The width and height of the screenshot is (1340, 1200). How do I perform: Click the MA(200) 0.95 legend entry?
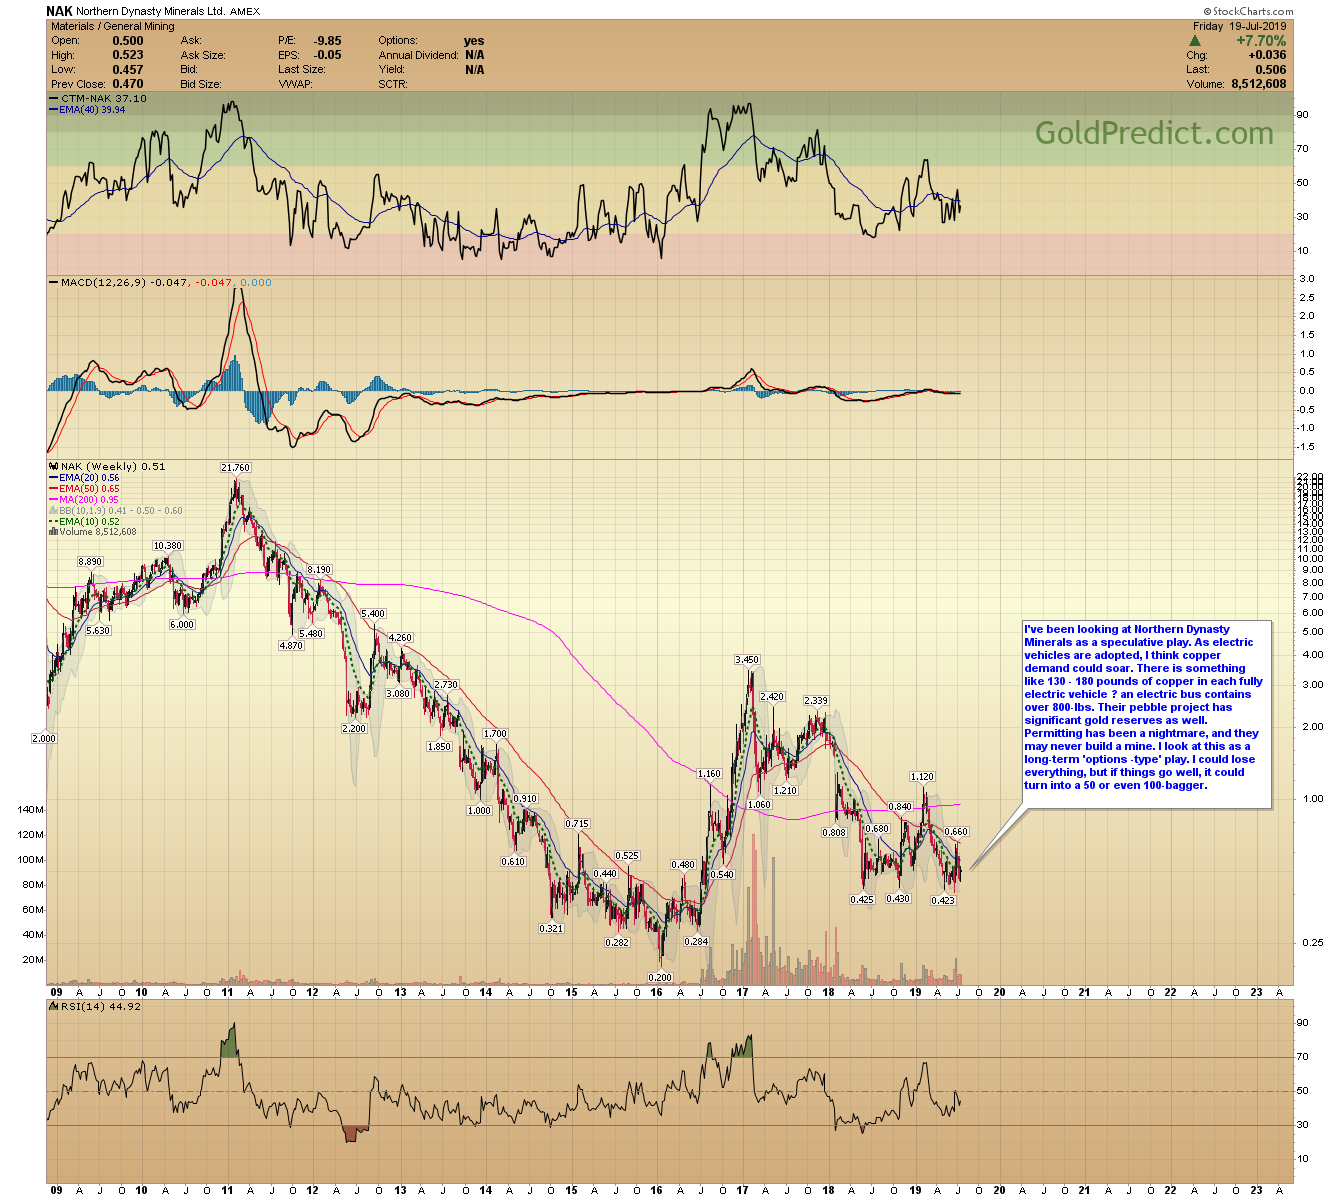tap(84, 500)
